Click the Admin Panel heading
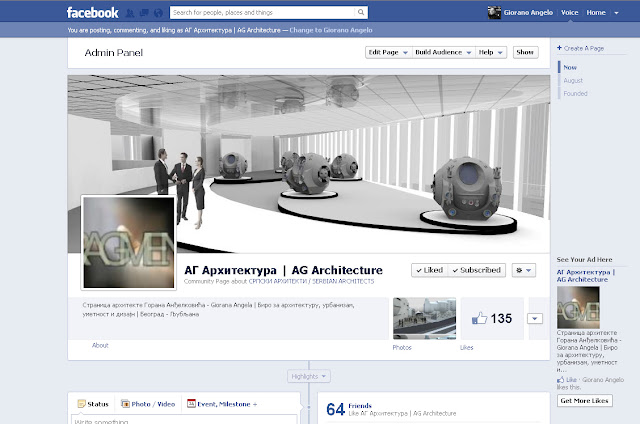Image resolution: width=640 pixels, height=424 pixels. click(113, 53)
